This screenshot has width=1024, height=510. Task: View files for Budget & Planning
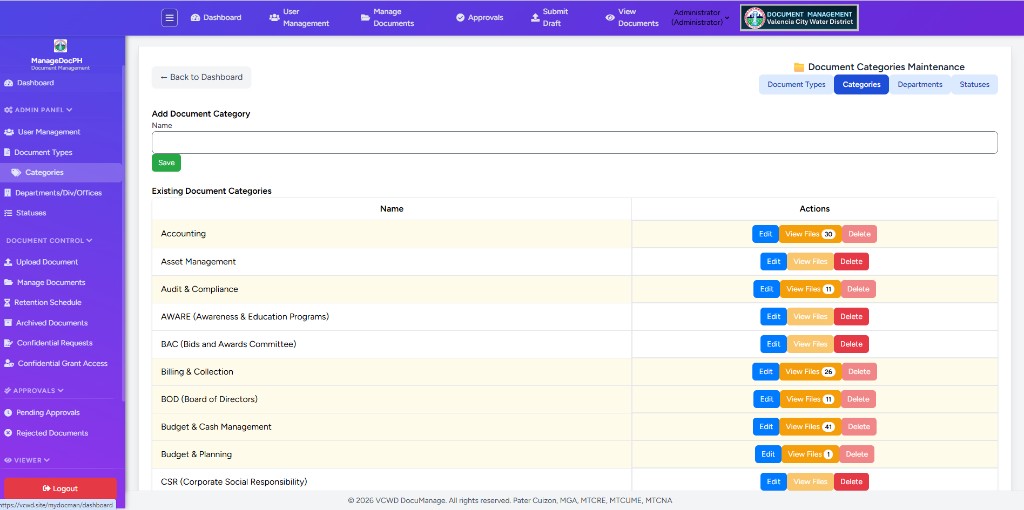(810, 454)
